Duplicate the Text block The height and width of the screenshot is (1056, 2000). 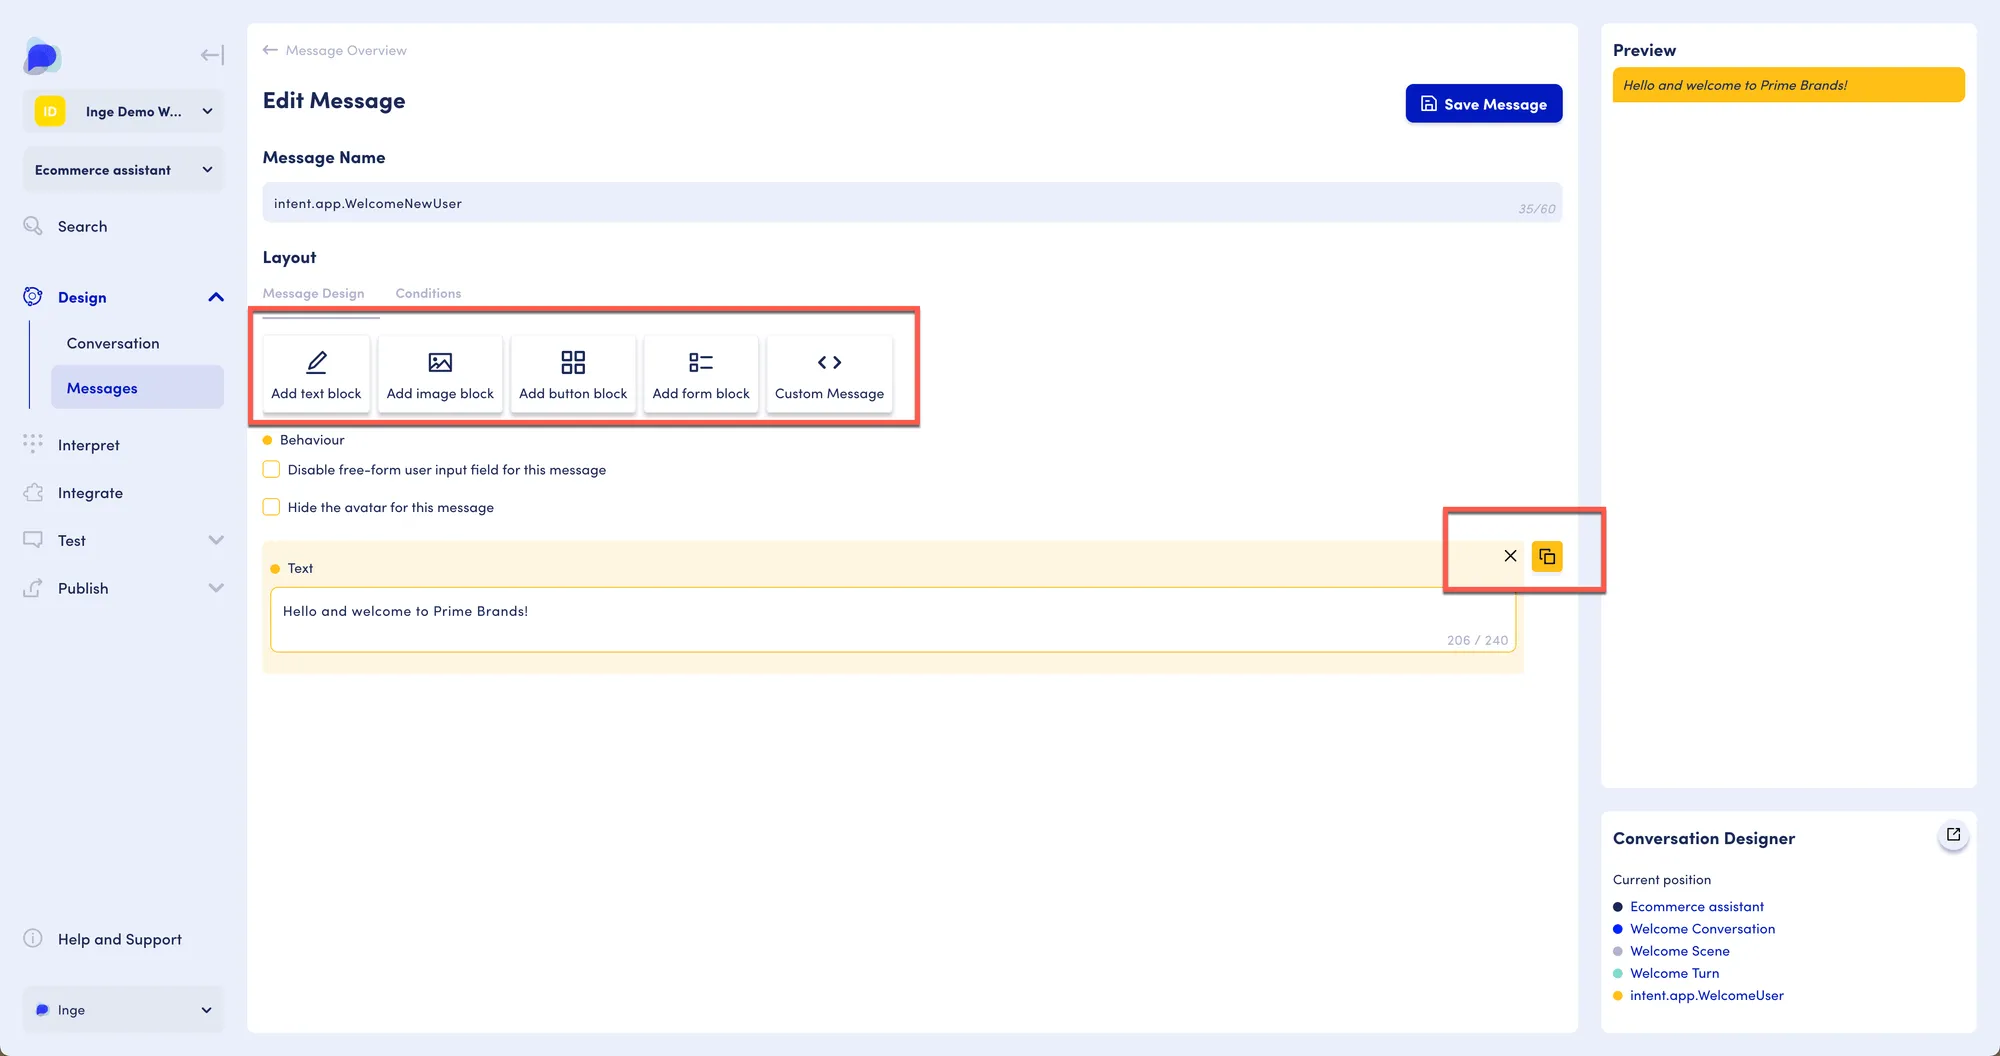(x=1547, y=556)
